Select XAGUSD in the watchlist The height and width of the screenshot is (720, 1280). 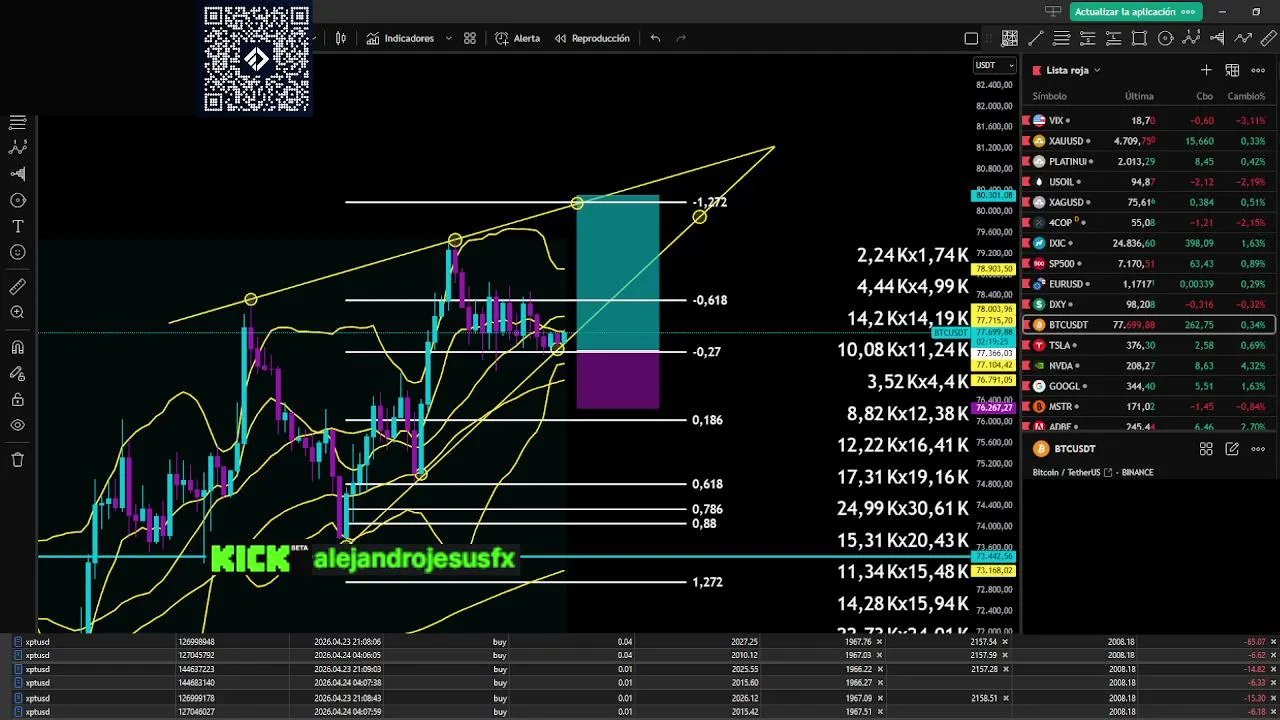tap(1148, 202)
